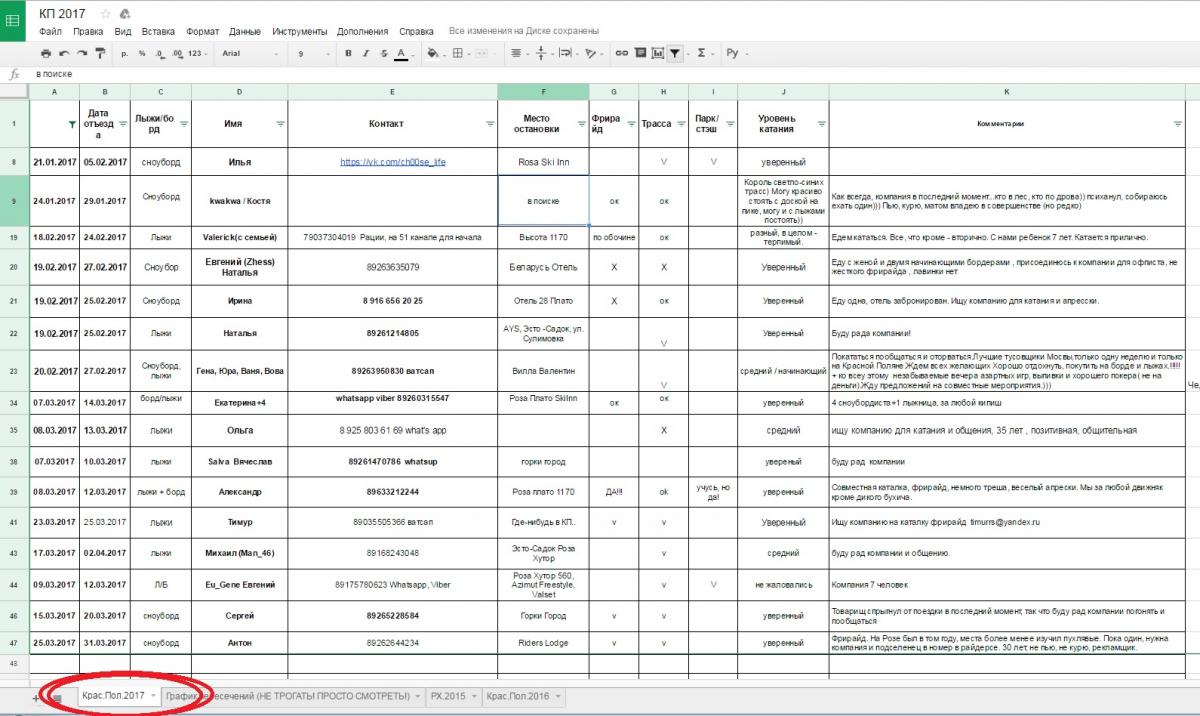Image resolution: width=1200 pixels, height=716 pixels.
Task: Open the Σ functions menu
Action: pyautogui.click(x=704, y=53)
